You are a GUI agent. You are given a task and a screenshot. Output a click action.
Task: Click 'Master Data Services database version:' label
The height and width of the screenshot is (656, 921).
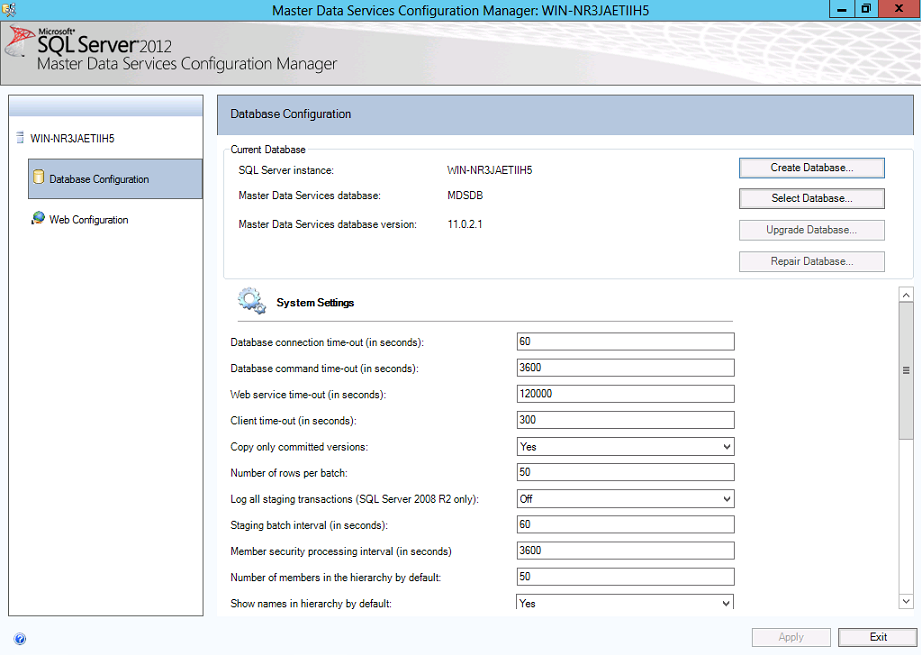(328, 224)
